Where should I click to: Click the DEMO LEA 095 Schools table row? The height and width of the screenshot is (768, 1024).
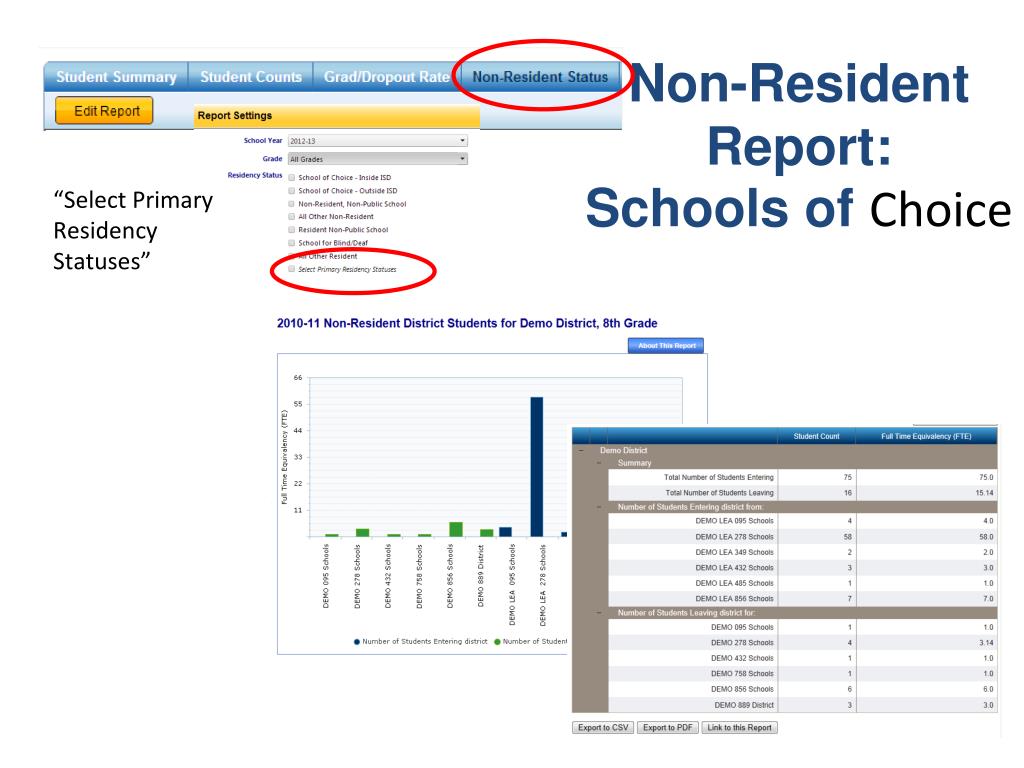pyautogui.click(x=803, y=521)
